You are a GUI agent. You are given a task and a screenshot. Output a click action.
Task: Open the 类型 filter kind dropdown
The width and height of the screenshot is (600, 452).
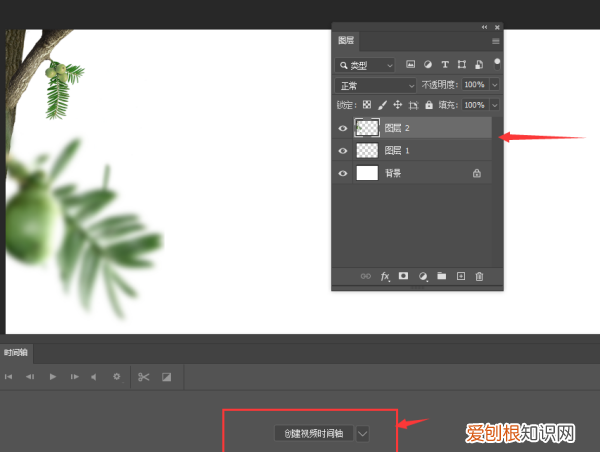(365, 65)
